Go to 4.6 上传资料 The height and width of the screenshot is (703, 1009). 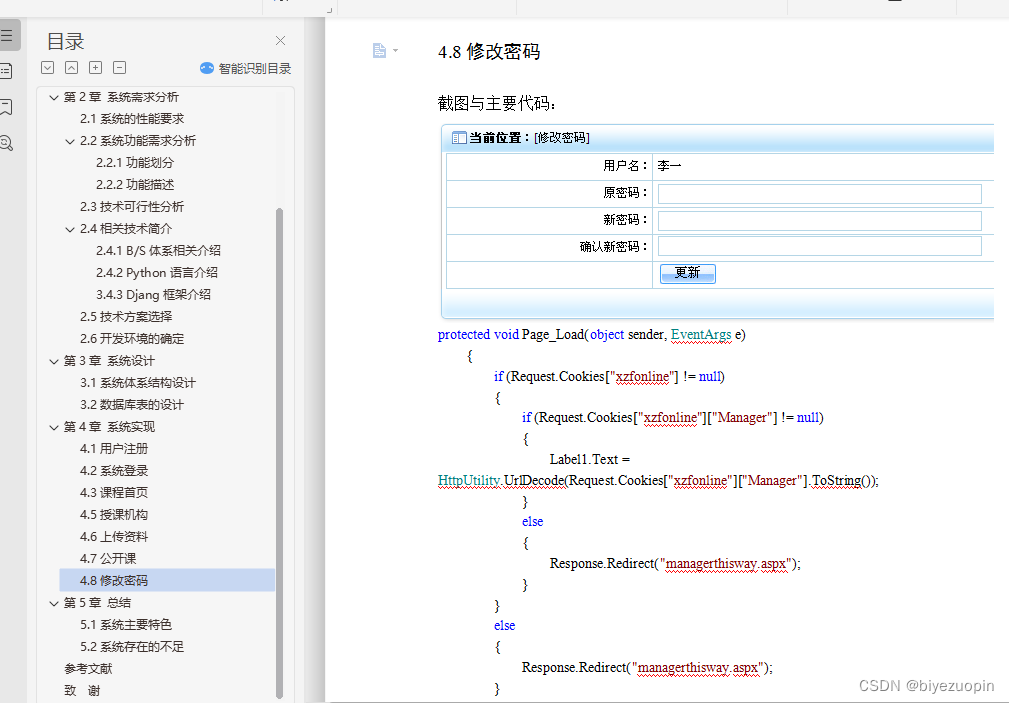(x=114, y=537)
